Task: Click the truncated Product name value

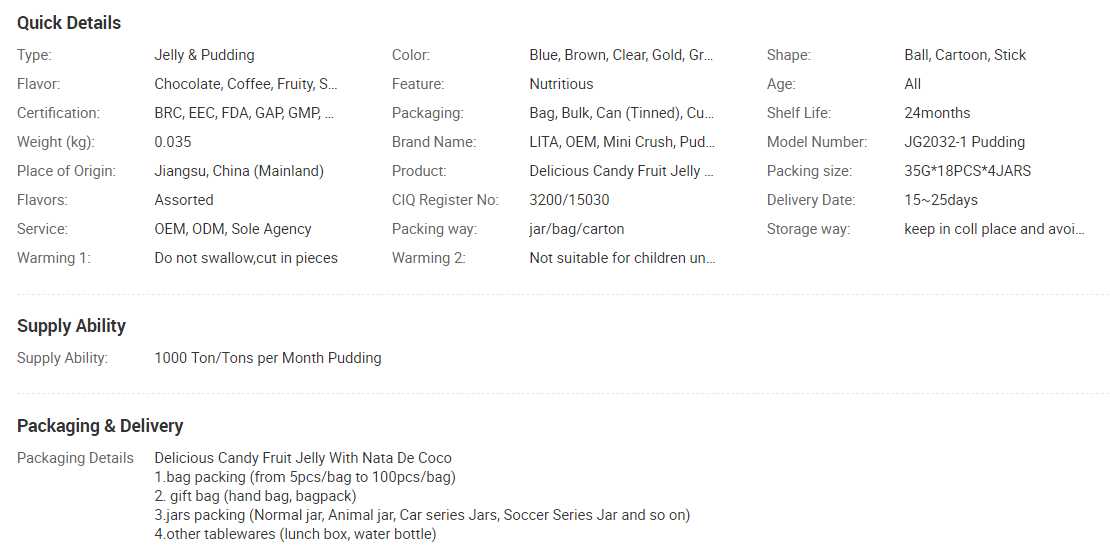Action: pyautogui.click(x=621, y=171)
